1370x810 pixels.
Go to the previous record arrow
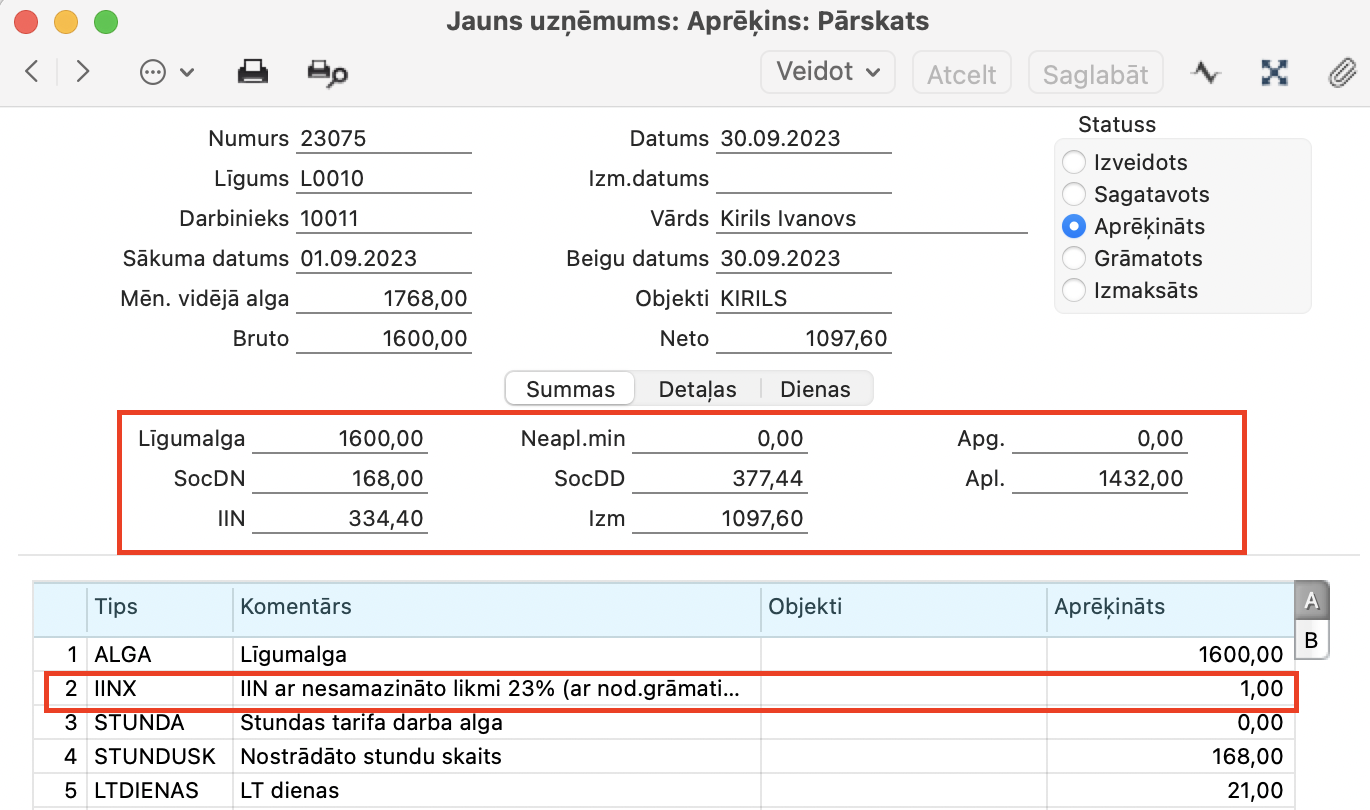[32, 72]
